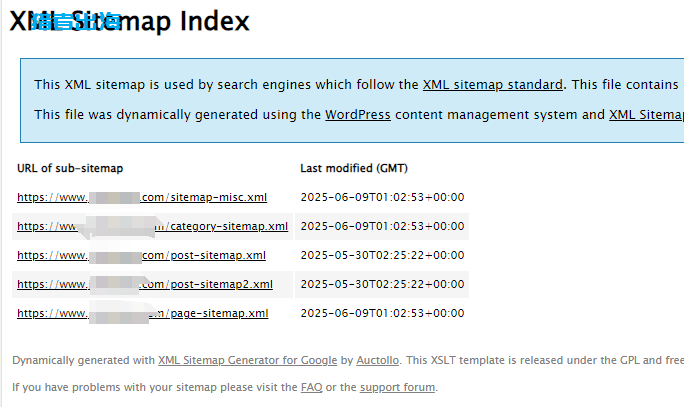Open the Auctollo link
Viewport: 684px width, 407px height.
point(377,360)
